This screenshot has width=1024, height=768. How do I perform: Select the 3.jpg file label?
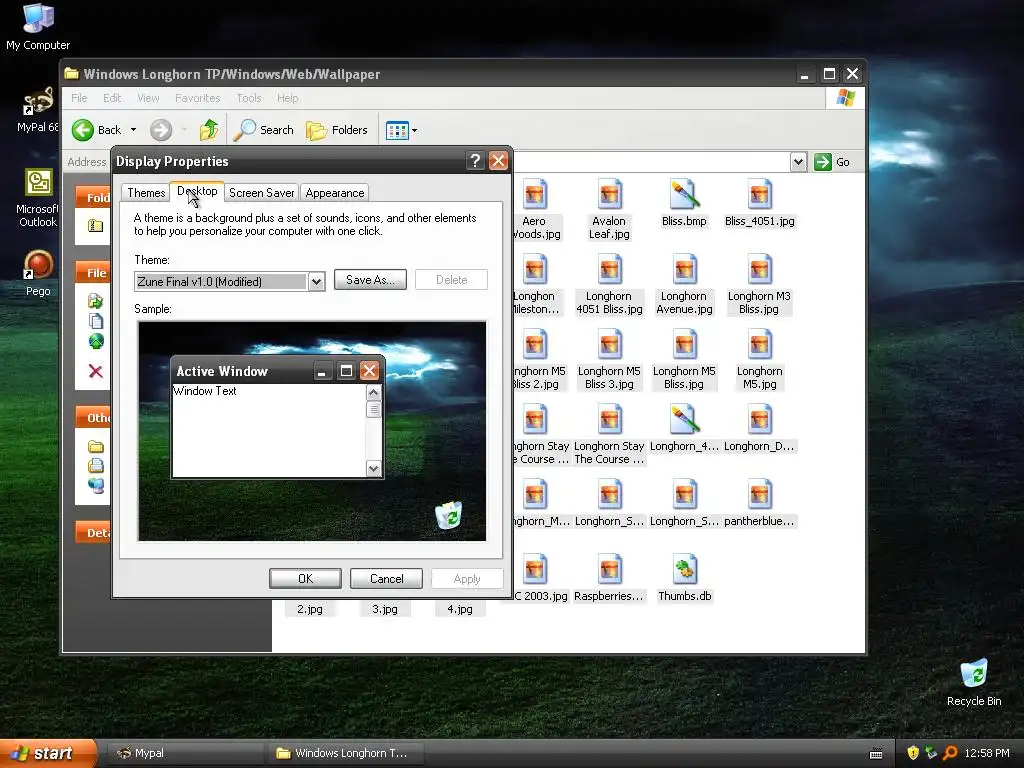click(x=385, y=609)
